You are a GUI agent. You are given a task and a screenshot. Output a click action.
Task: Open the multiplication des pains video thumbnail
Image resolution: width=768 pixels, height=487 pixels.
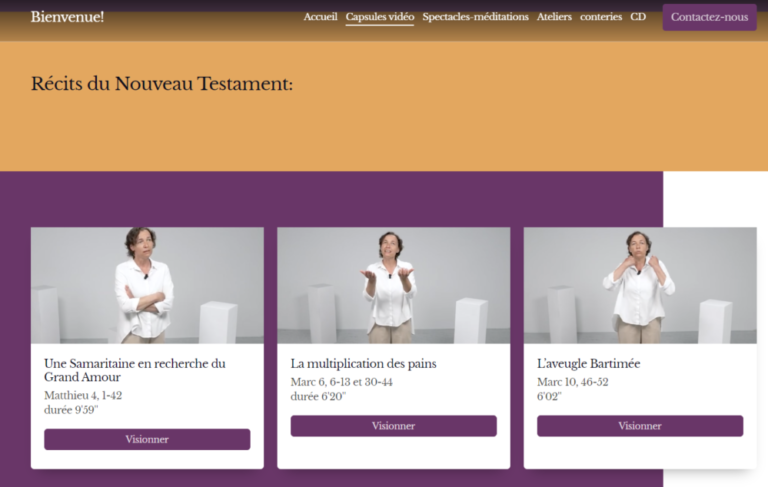393,286
